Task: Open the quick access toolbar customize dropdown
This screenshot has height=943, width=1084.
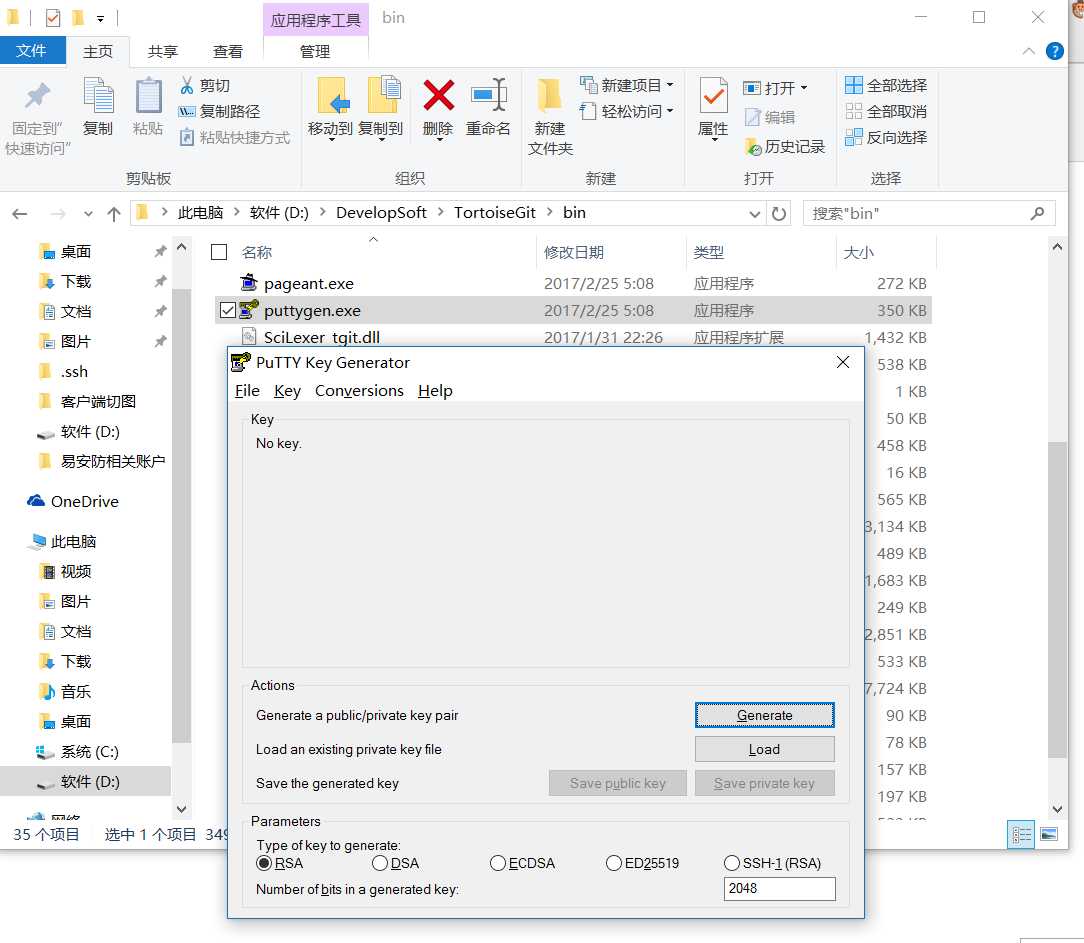Action: (100, 19)
